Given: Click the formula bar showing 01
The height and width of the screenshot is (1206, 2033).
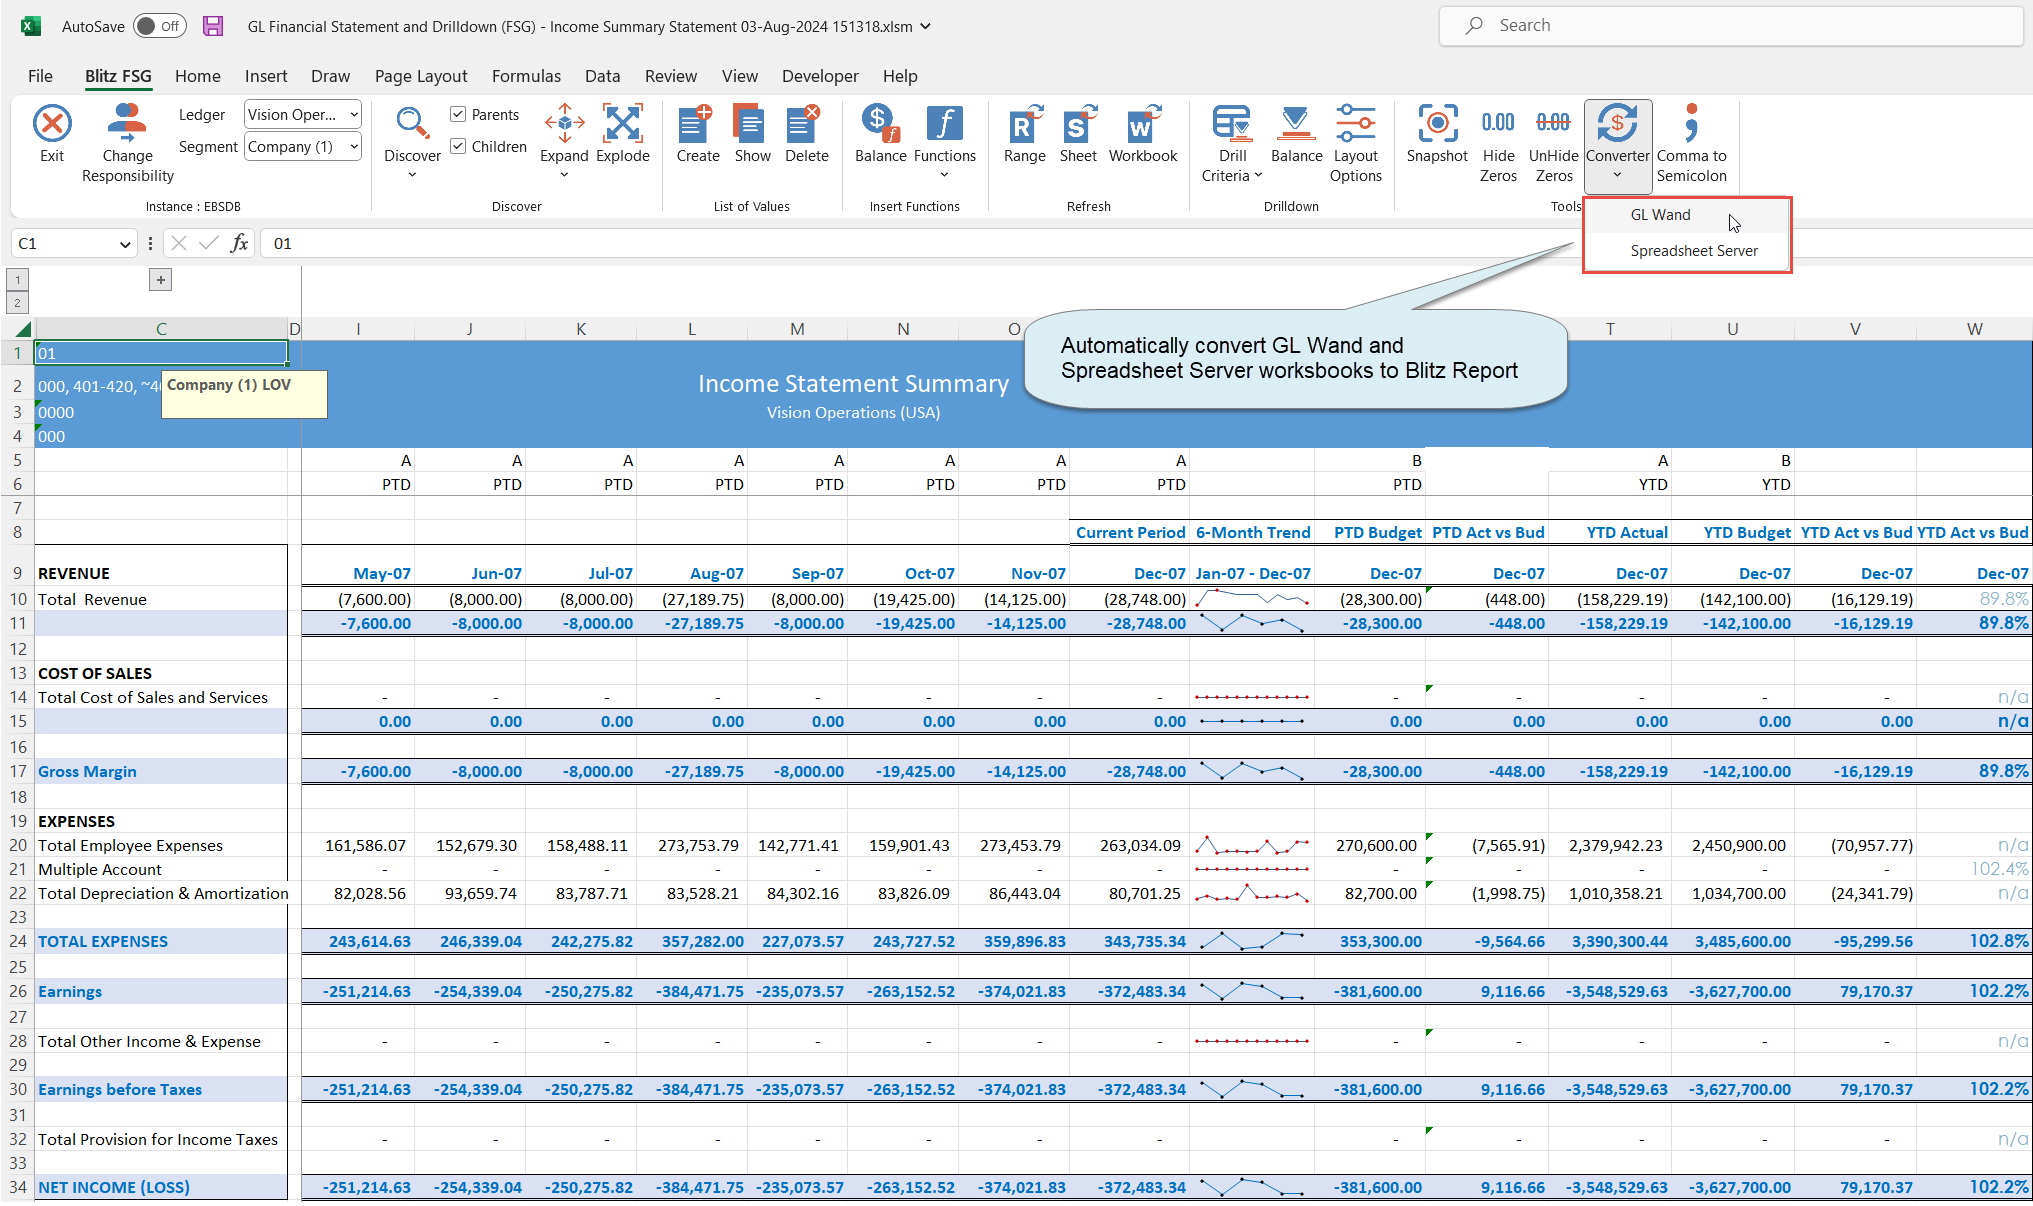Looking at the screenshot, I should 1145,243.
